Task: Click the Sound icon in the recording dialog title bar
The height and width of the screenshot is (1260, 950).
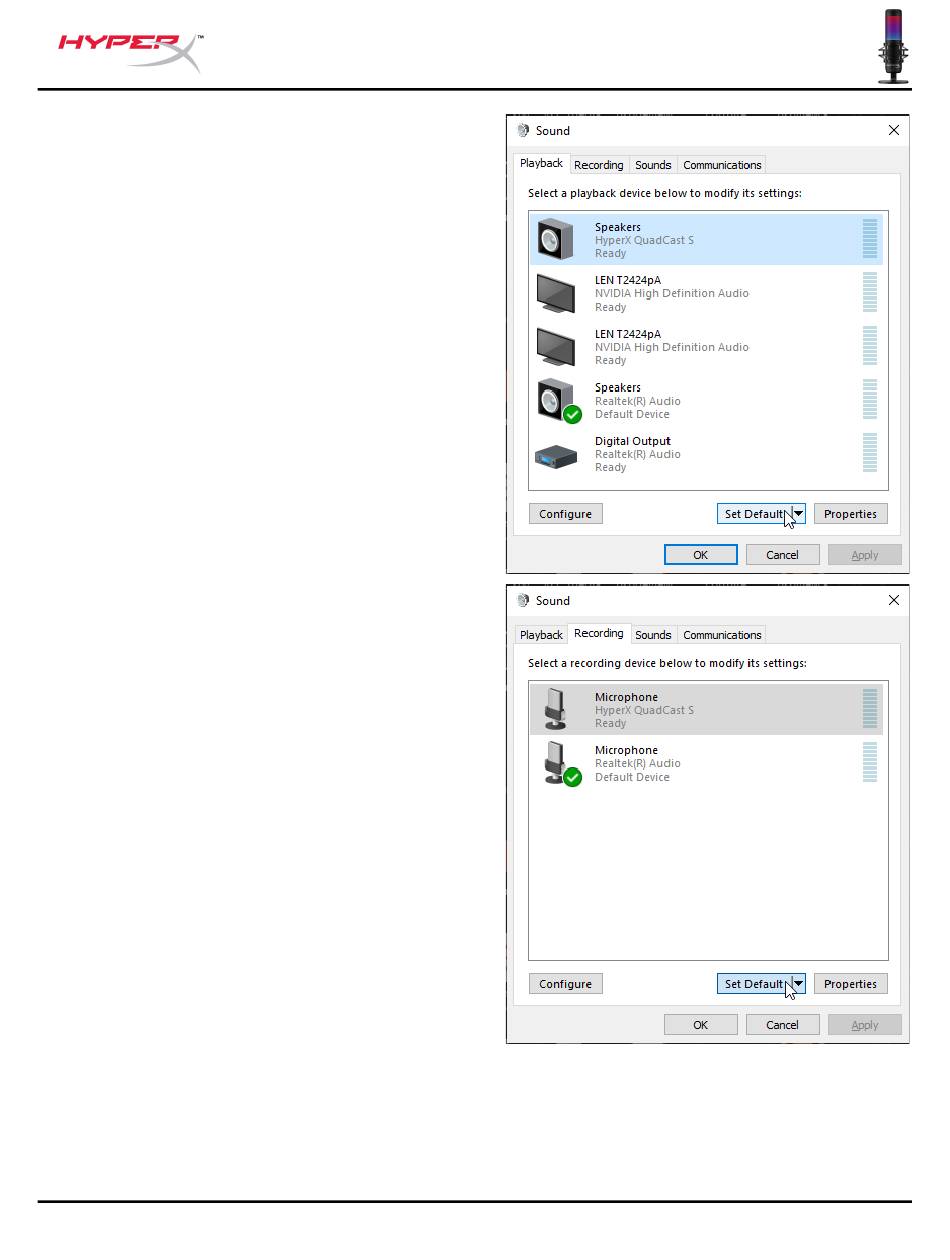Action: 523,600
